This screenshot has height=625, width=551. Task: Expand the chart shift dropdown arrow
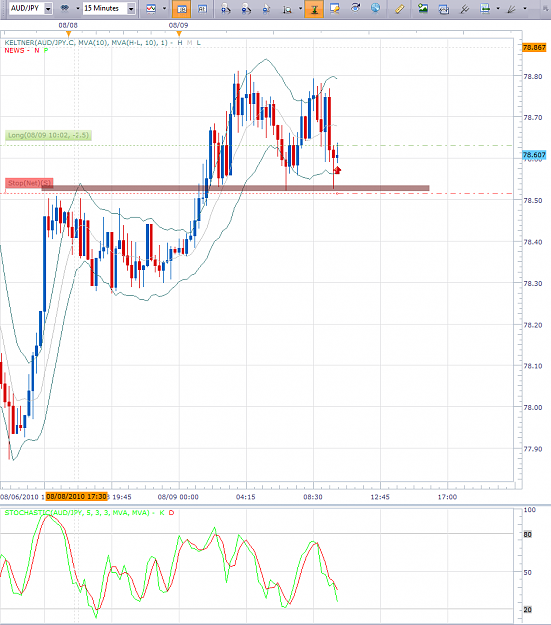tap(498, 8)
